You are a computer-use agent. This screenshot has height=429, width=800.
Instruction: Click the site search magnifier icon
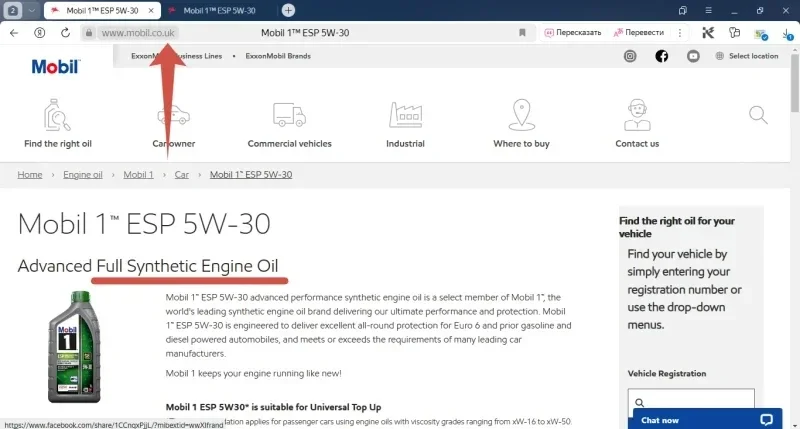coord(757,116)
